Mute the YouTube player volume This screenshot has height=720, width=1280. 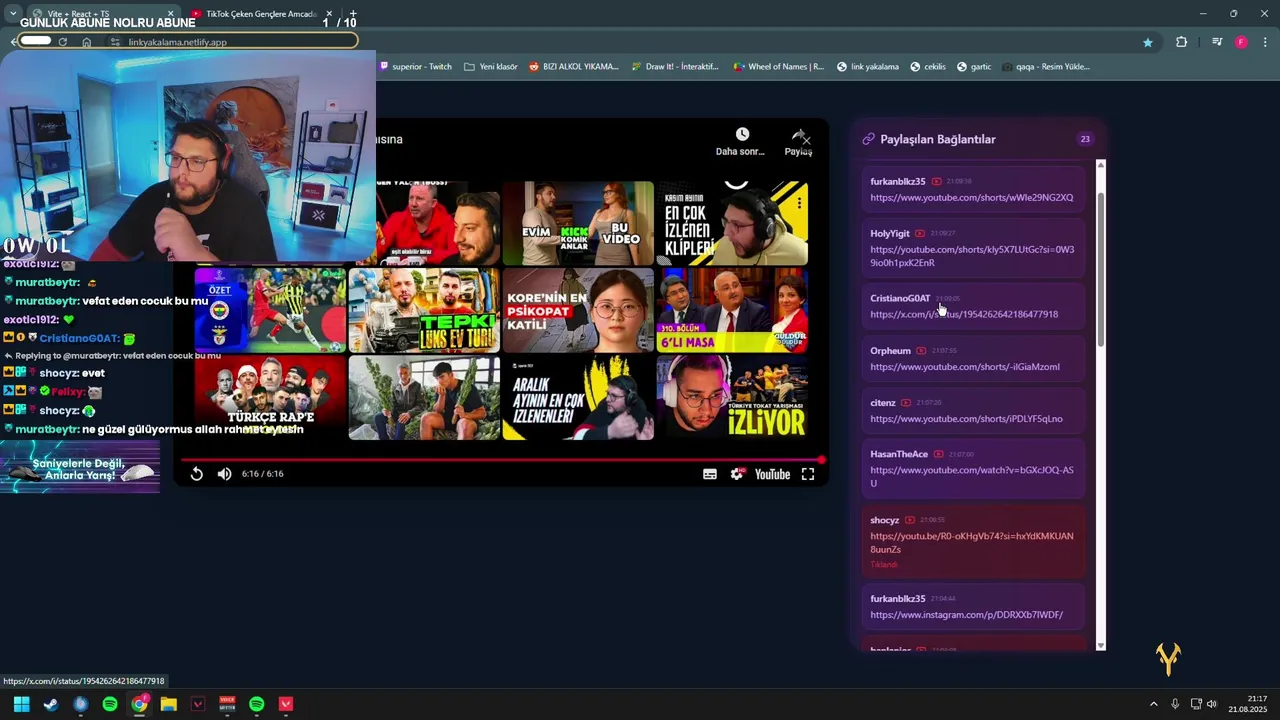tap(225, 474)
